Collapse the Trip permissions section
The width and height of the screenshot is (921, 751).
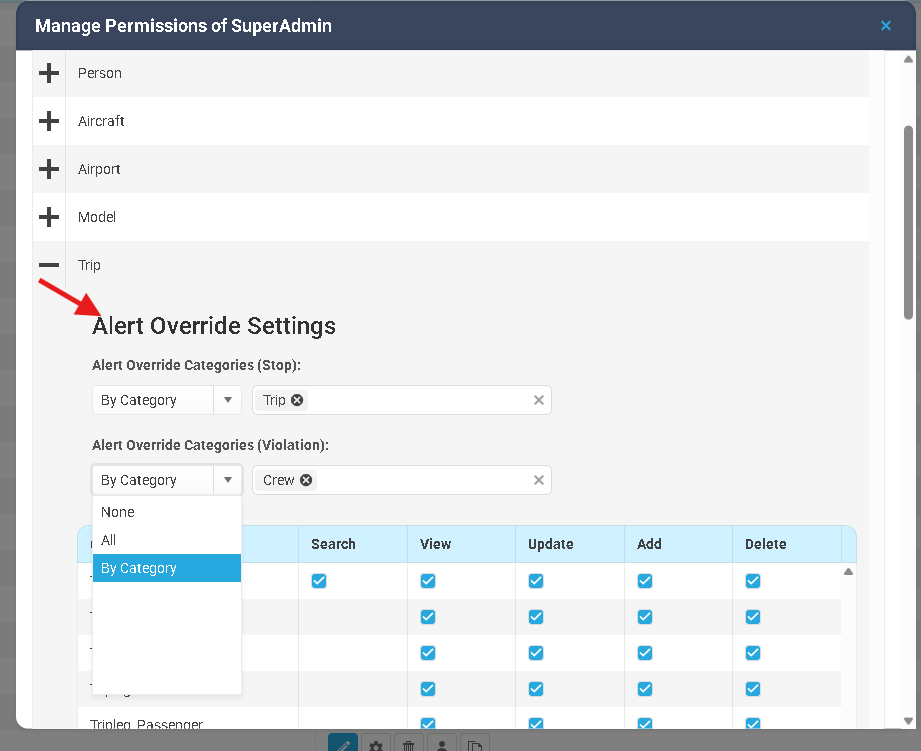[x=48, y=265]
